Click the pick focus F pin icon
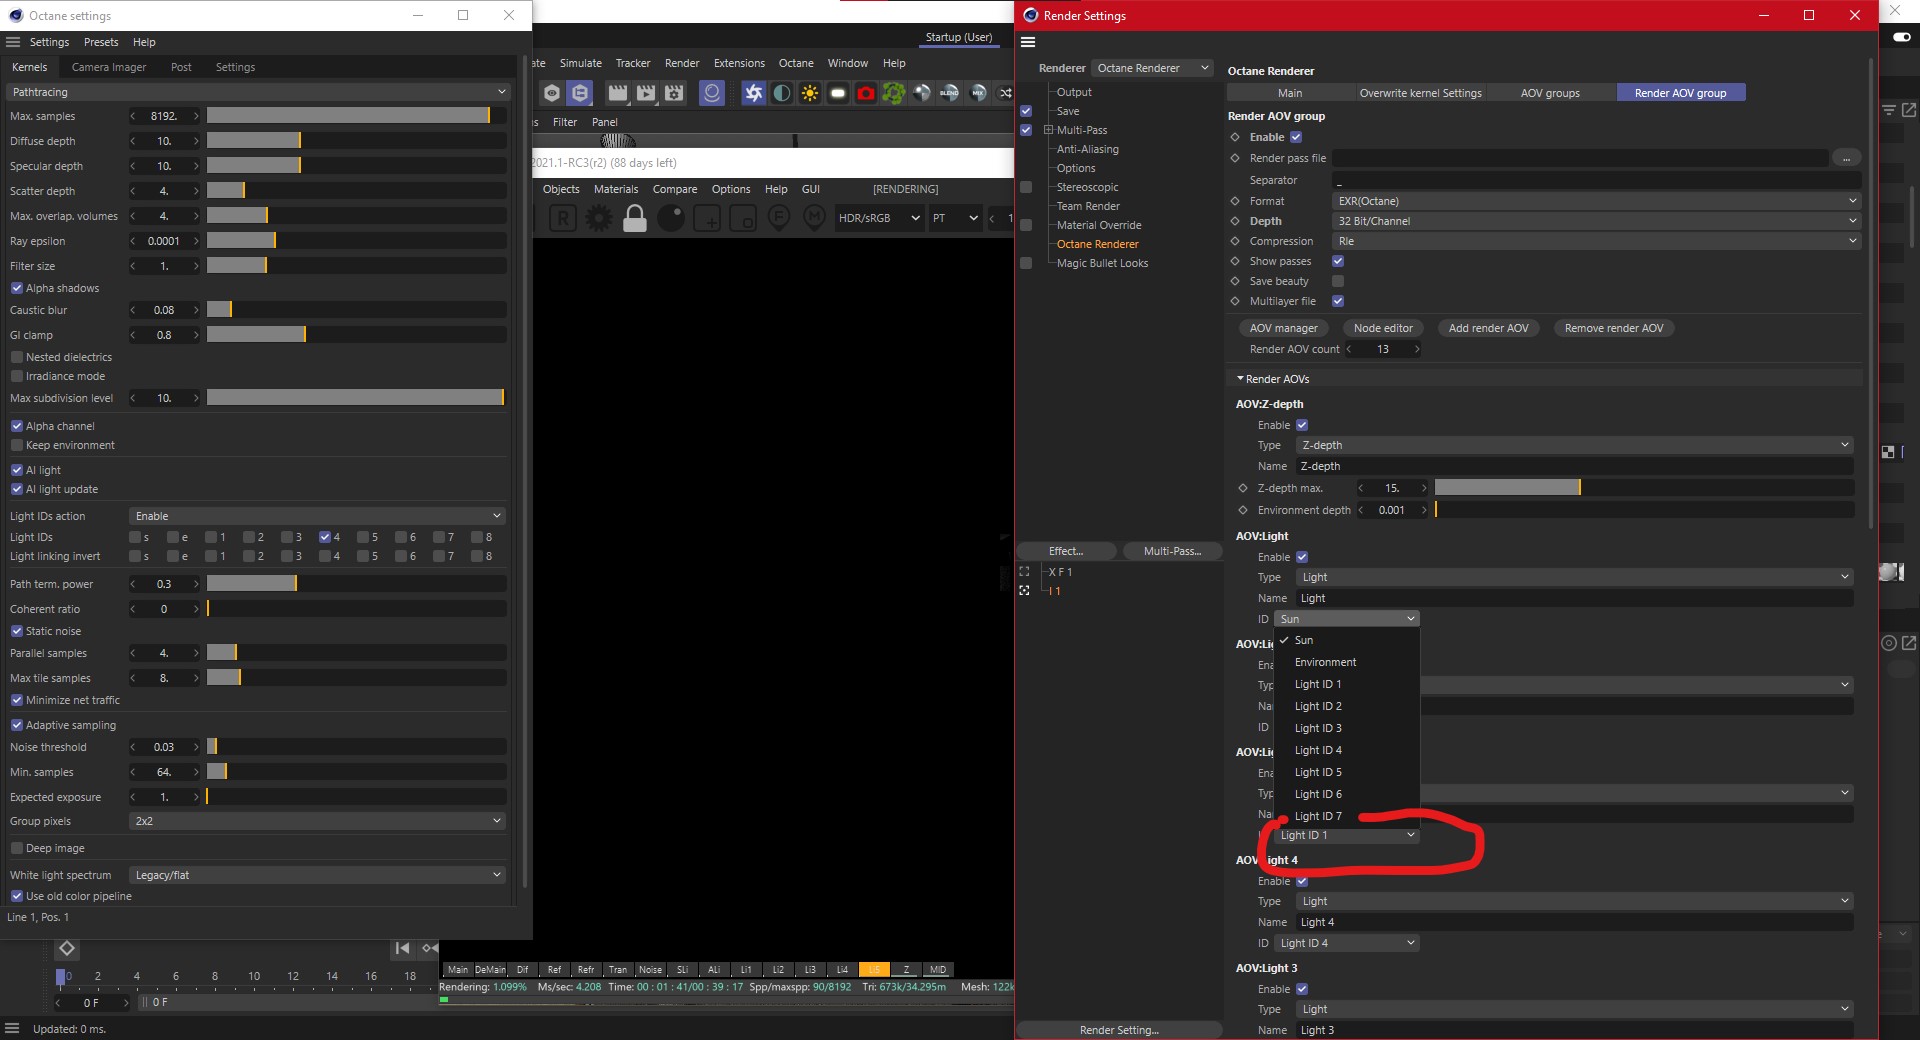Screen dimensions: 1920x1040 [779, 217]
